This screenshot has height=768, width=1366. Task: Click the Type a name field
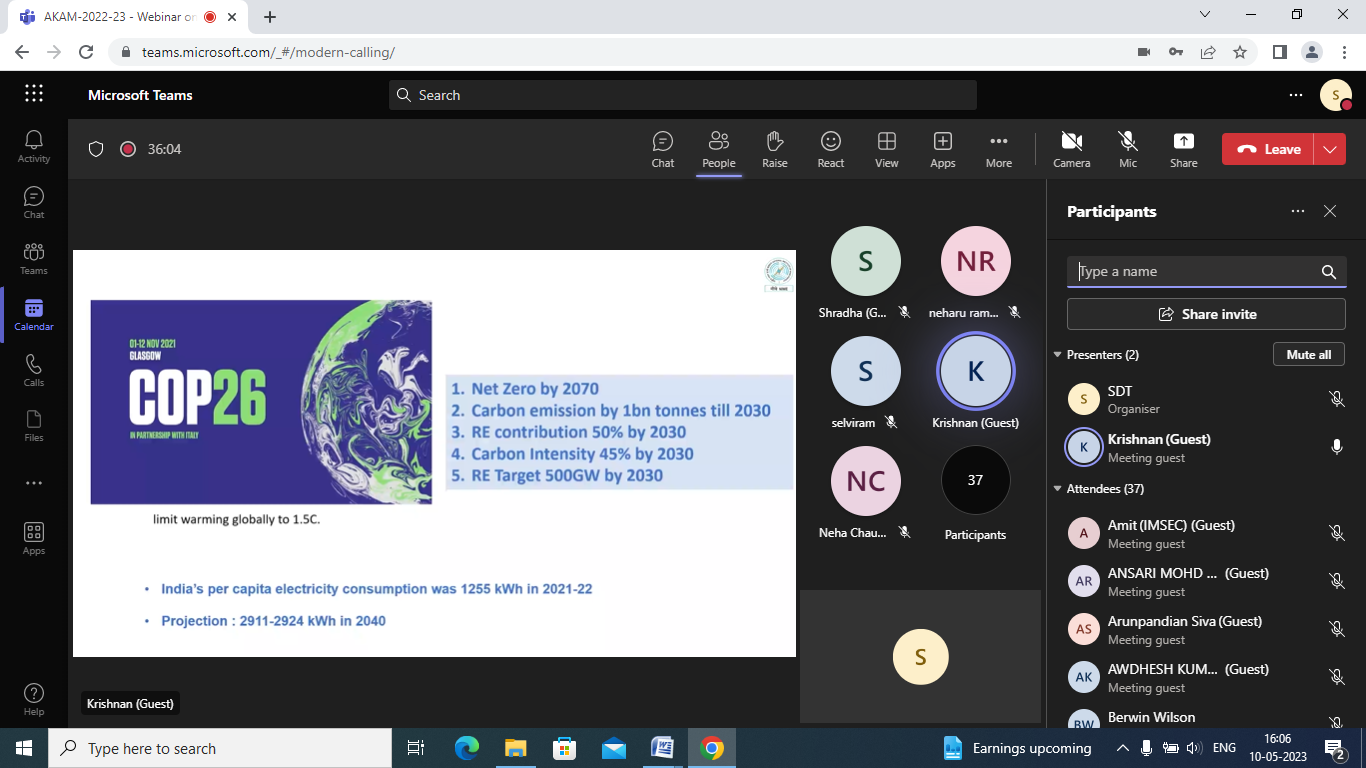pyautogui.click(x=1195, y=272)
